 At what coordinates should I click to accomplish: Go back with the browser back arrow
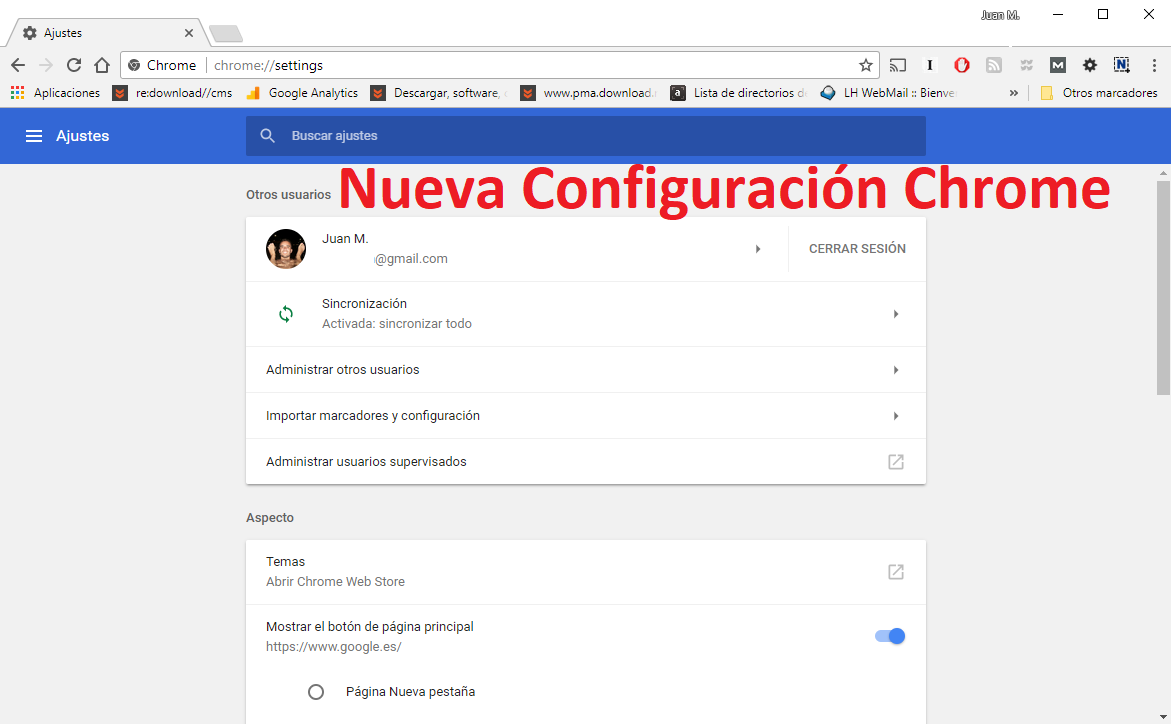pyautogui.click(x=18, y=66)
